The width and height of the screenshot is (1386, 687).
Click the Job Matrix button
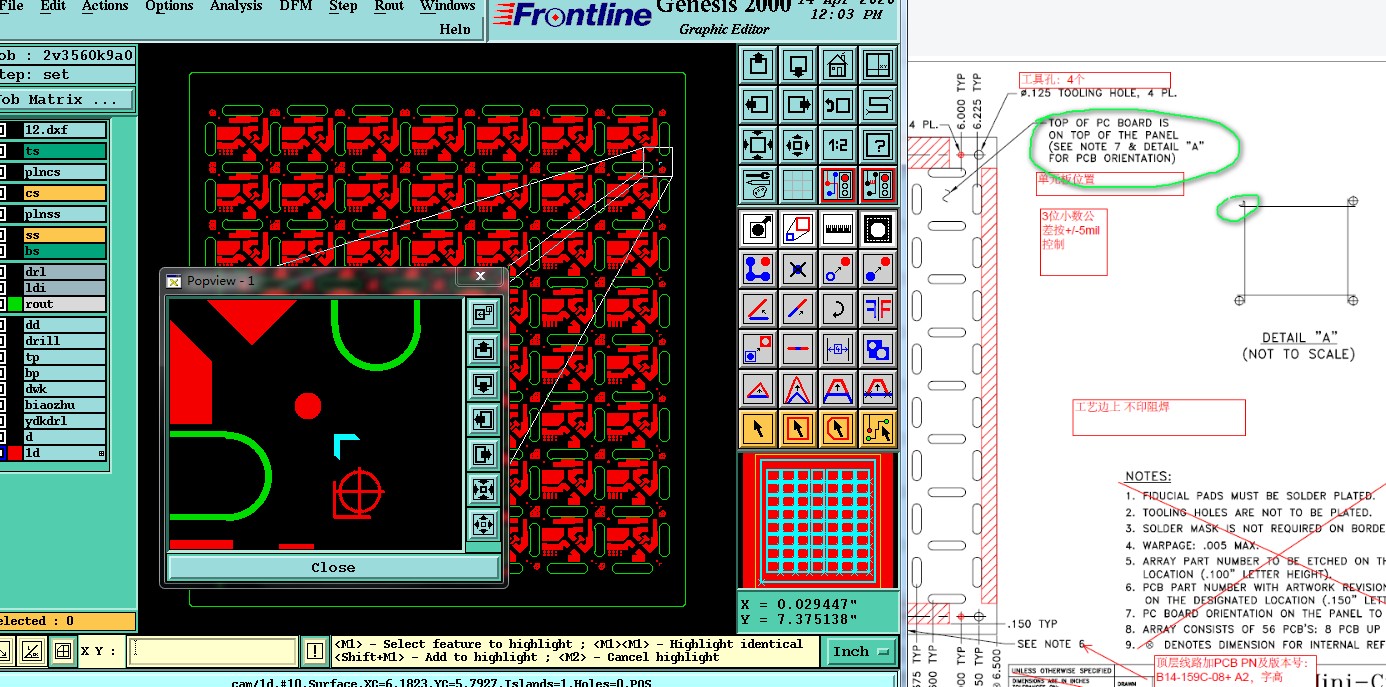[66, 100]
